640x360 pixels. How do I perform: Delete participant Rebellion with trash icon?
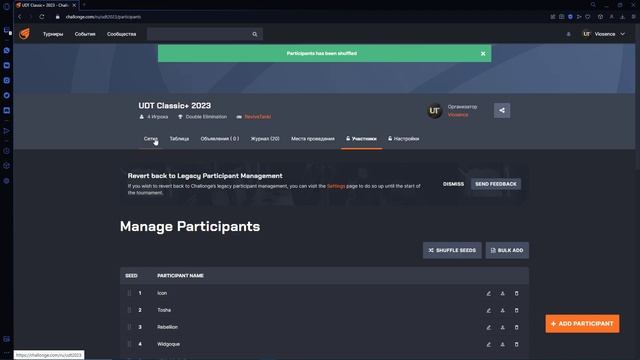(516, 327)
